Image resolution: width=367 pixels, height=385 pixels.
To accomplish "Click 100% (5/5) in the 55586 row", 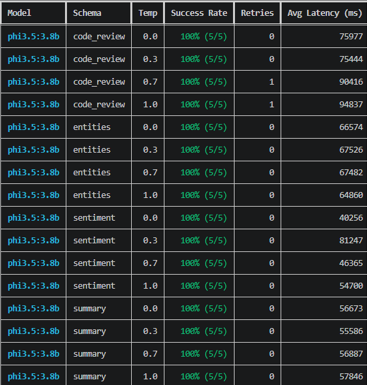I will [x=204, y=331].
